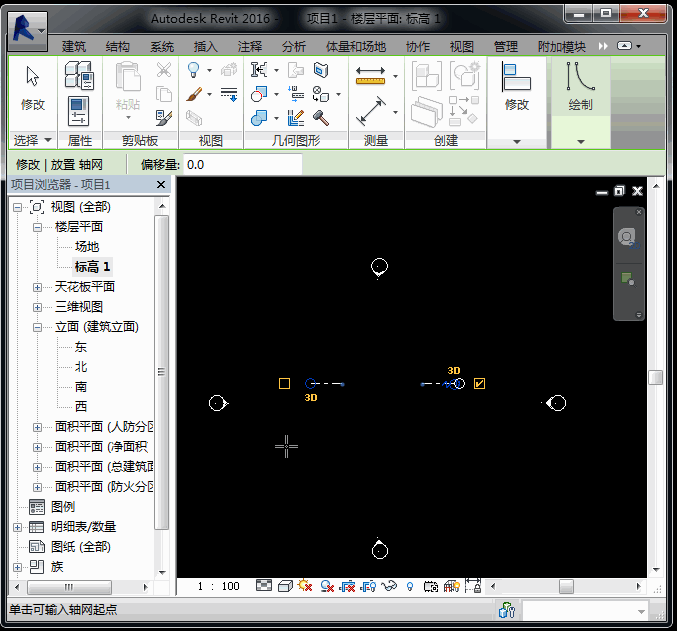Toggle the right 3D extent label on grid

454,371
